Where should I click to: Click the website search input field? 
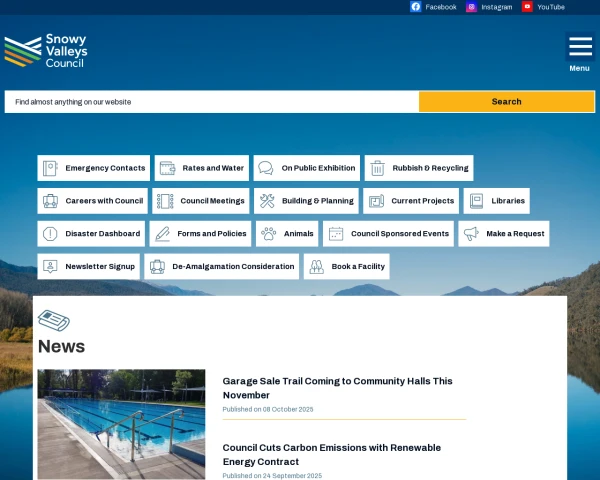[x=211, y=101]
